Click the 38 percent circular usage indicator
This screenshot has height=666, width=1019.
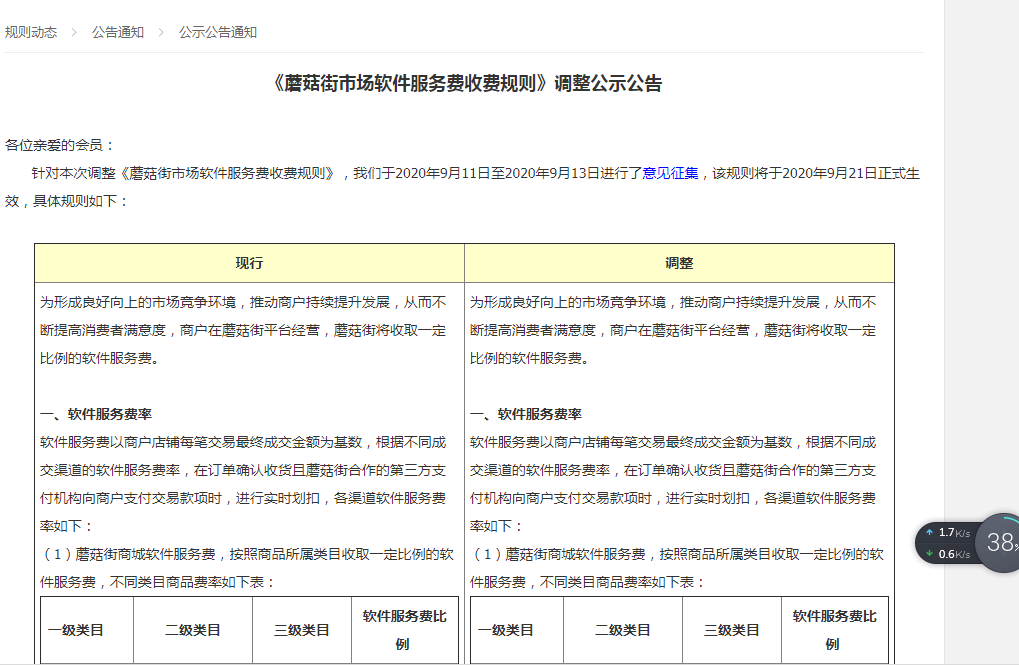[x=1000, y=543]
